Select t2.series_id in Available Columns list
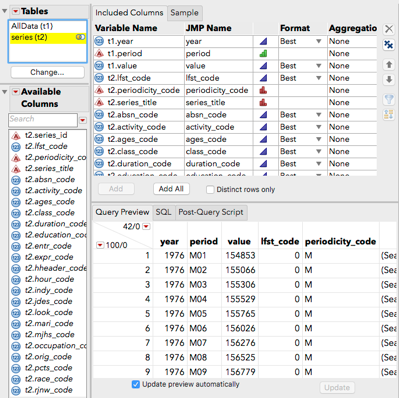 point(46,135)
